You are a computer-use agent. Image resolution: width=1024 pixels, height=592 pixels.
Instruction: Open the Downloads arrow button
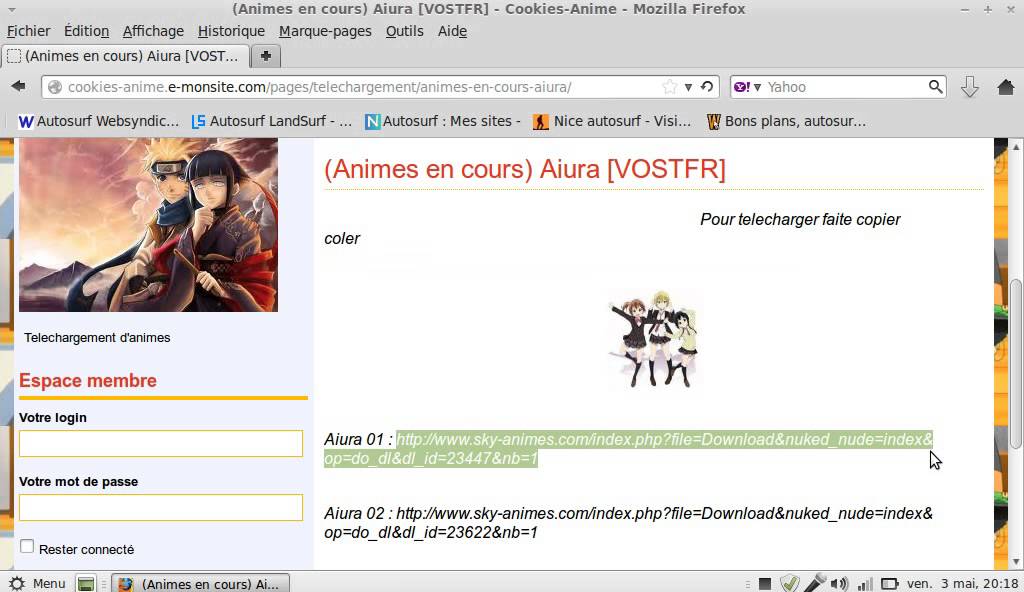[969, 87]
